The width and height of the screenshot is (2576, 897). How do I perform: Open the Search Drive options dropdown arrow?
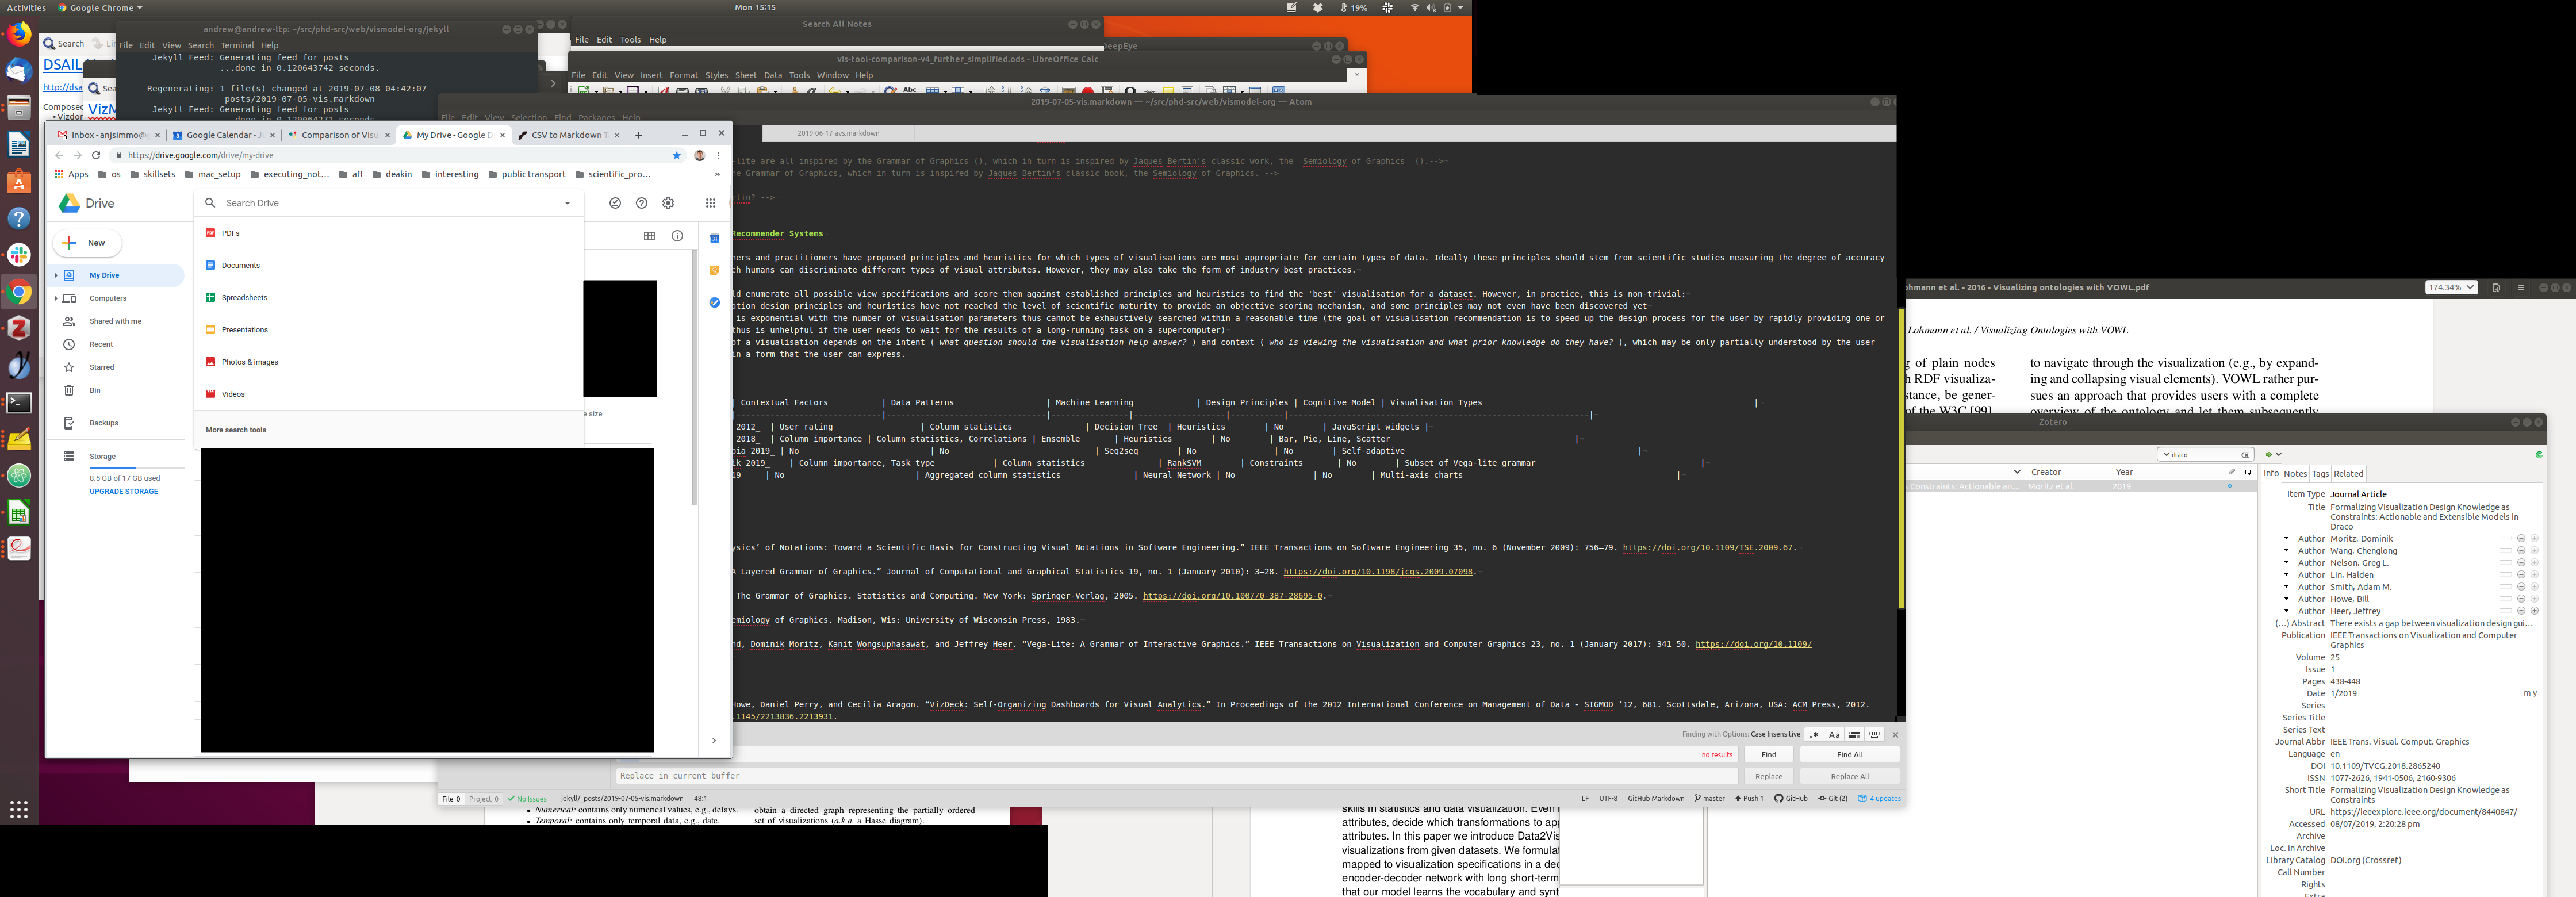[x=567, y=203]
